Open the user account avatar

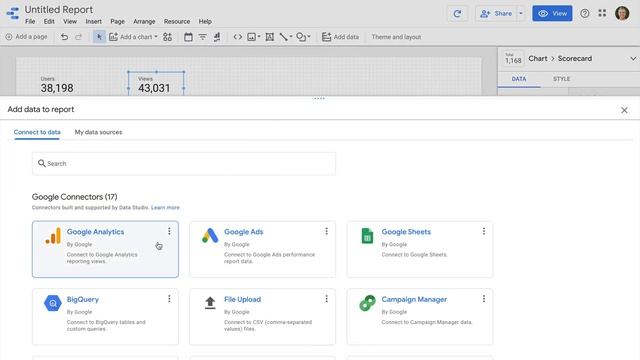(622, 13)
